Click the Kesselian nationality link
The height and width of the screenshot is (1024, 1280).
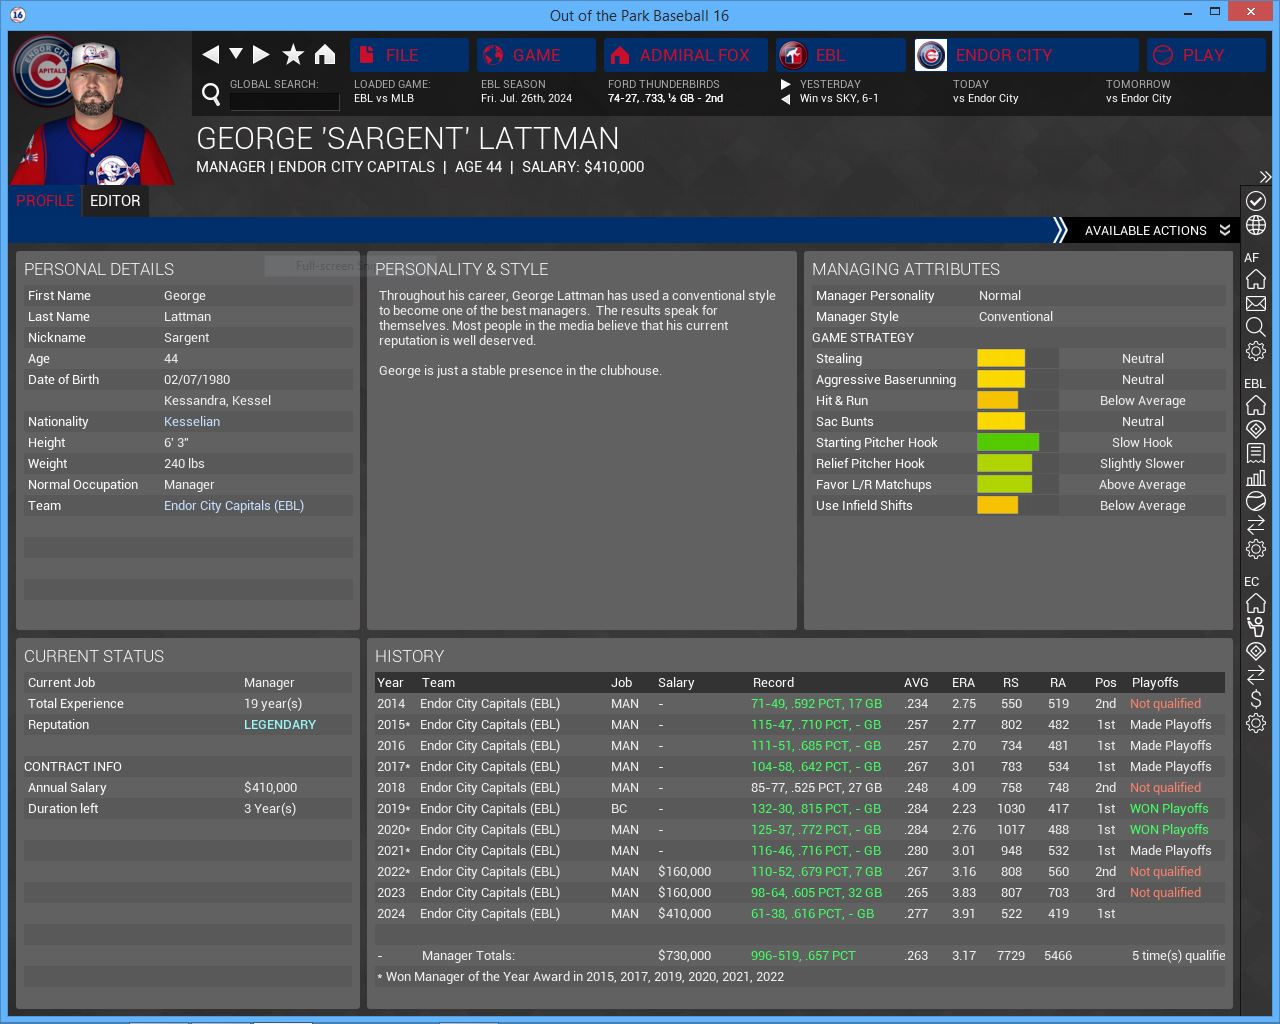pos(192,422)
